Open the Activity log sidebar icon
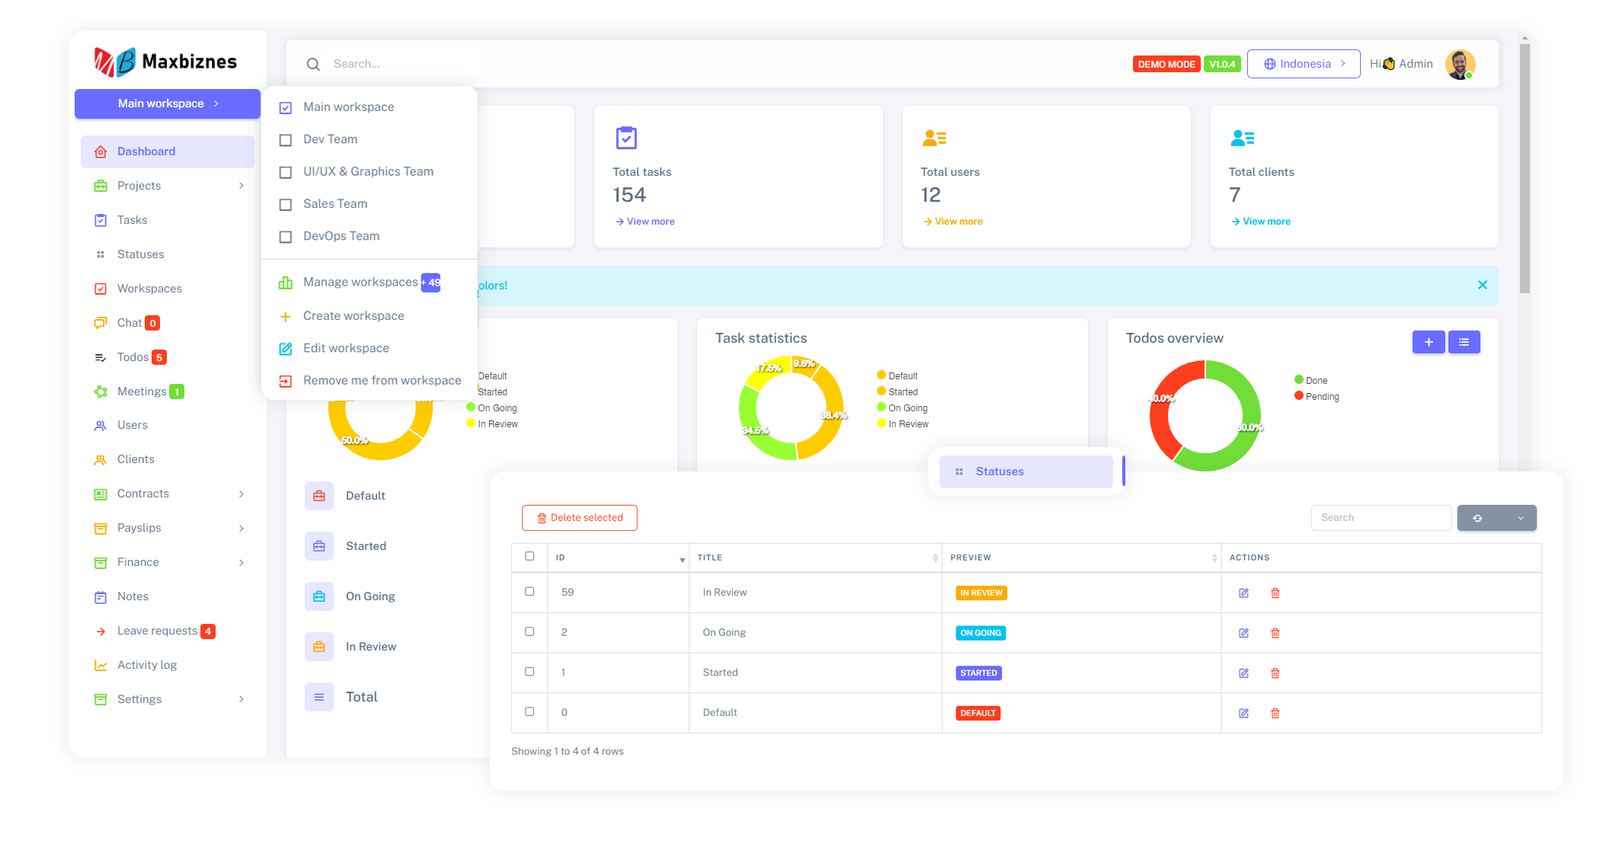 pos(101,665)
